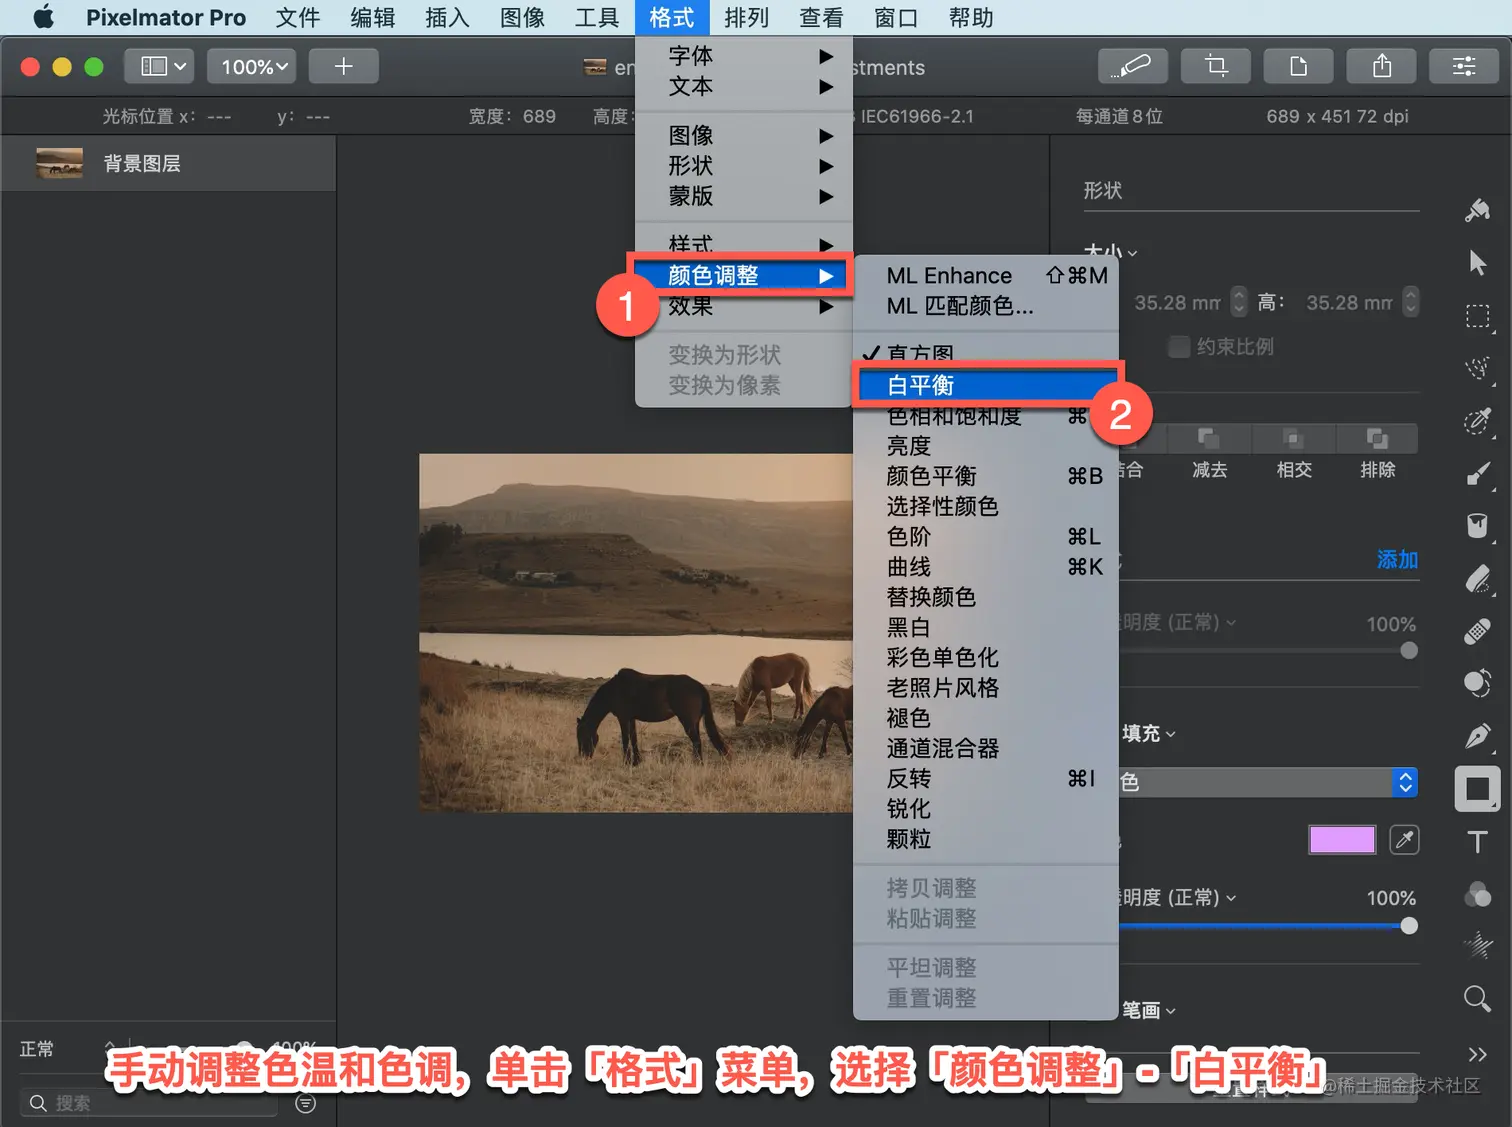Image resolution: width=1512 pixels, height=1127 pixels.
Task: Select the Erase tool
Action: point(1477,579)
